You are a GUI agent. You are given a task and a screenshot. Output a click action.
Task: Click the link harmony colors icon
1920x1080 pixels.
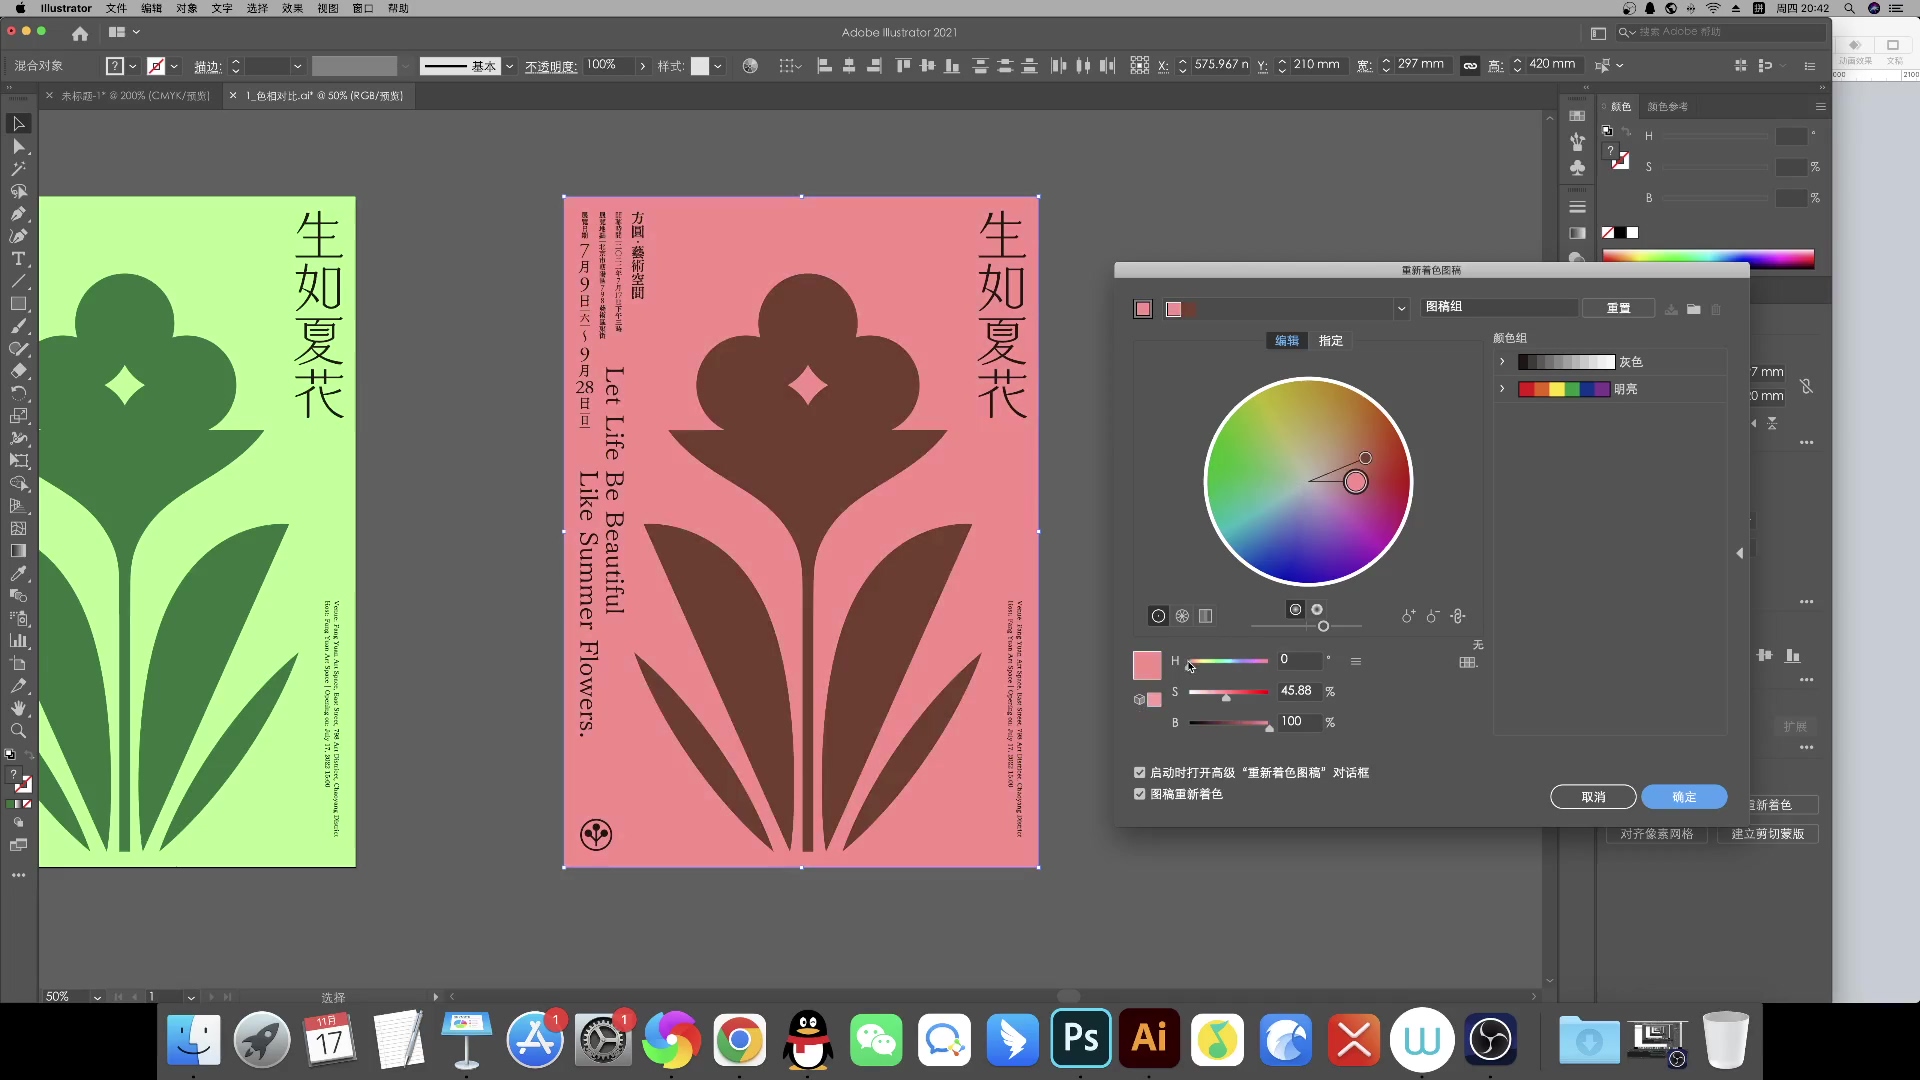click(1458, 616)
